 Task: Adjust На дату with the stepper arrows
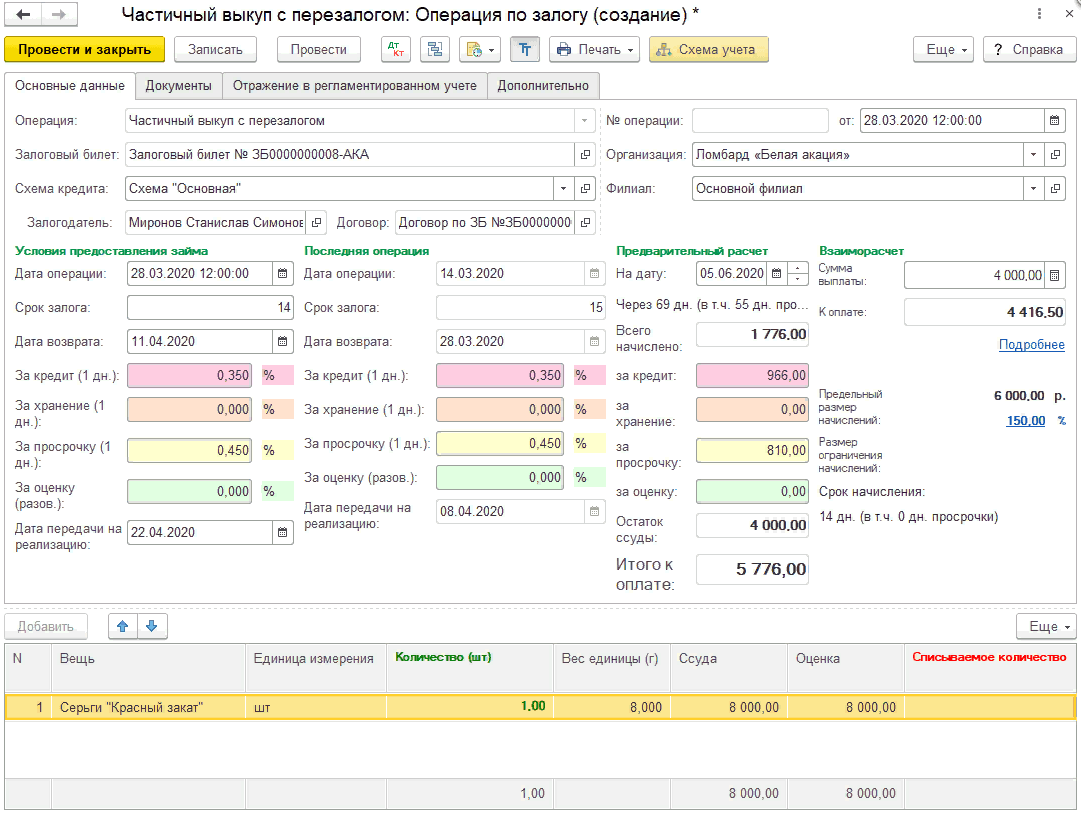point(798,274)
